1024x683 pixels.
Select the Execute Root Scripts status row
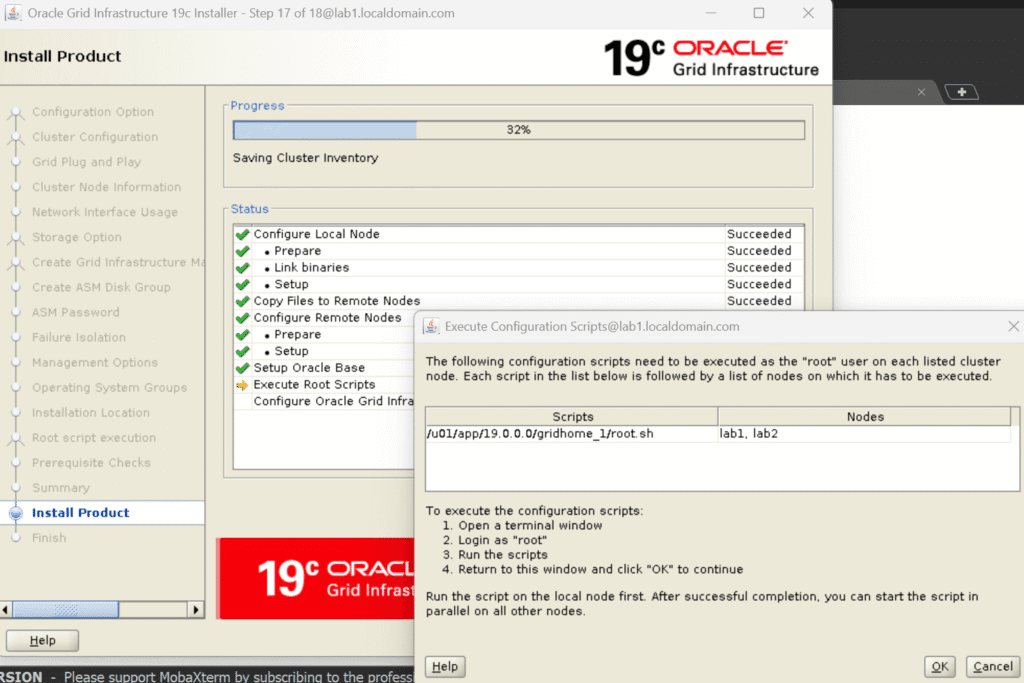coord(324,385)
